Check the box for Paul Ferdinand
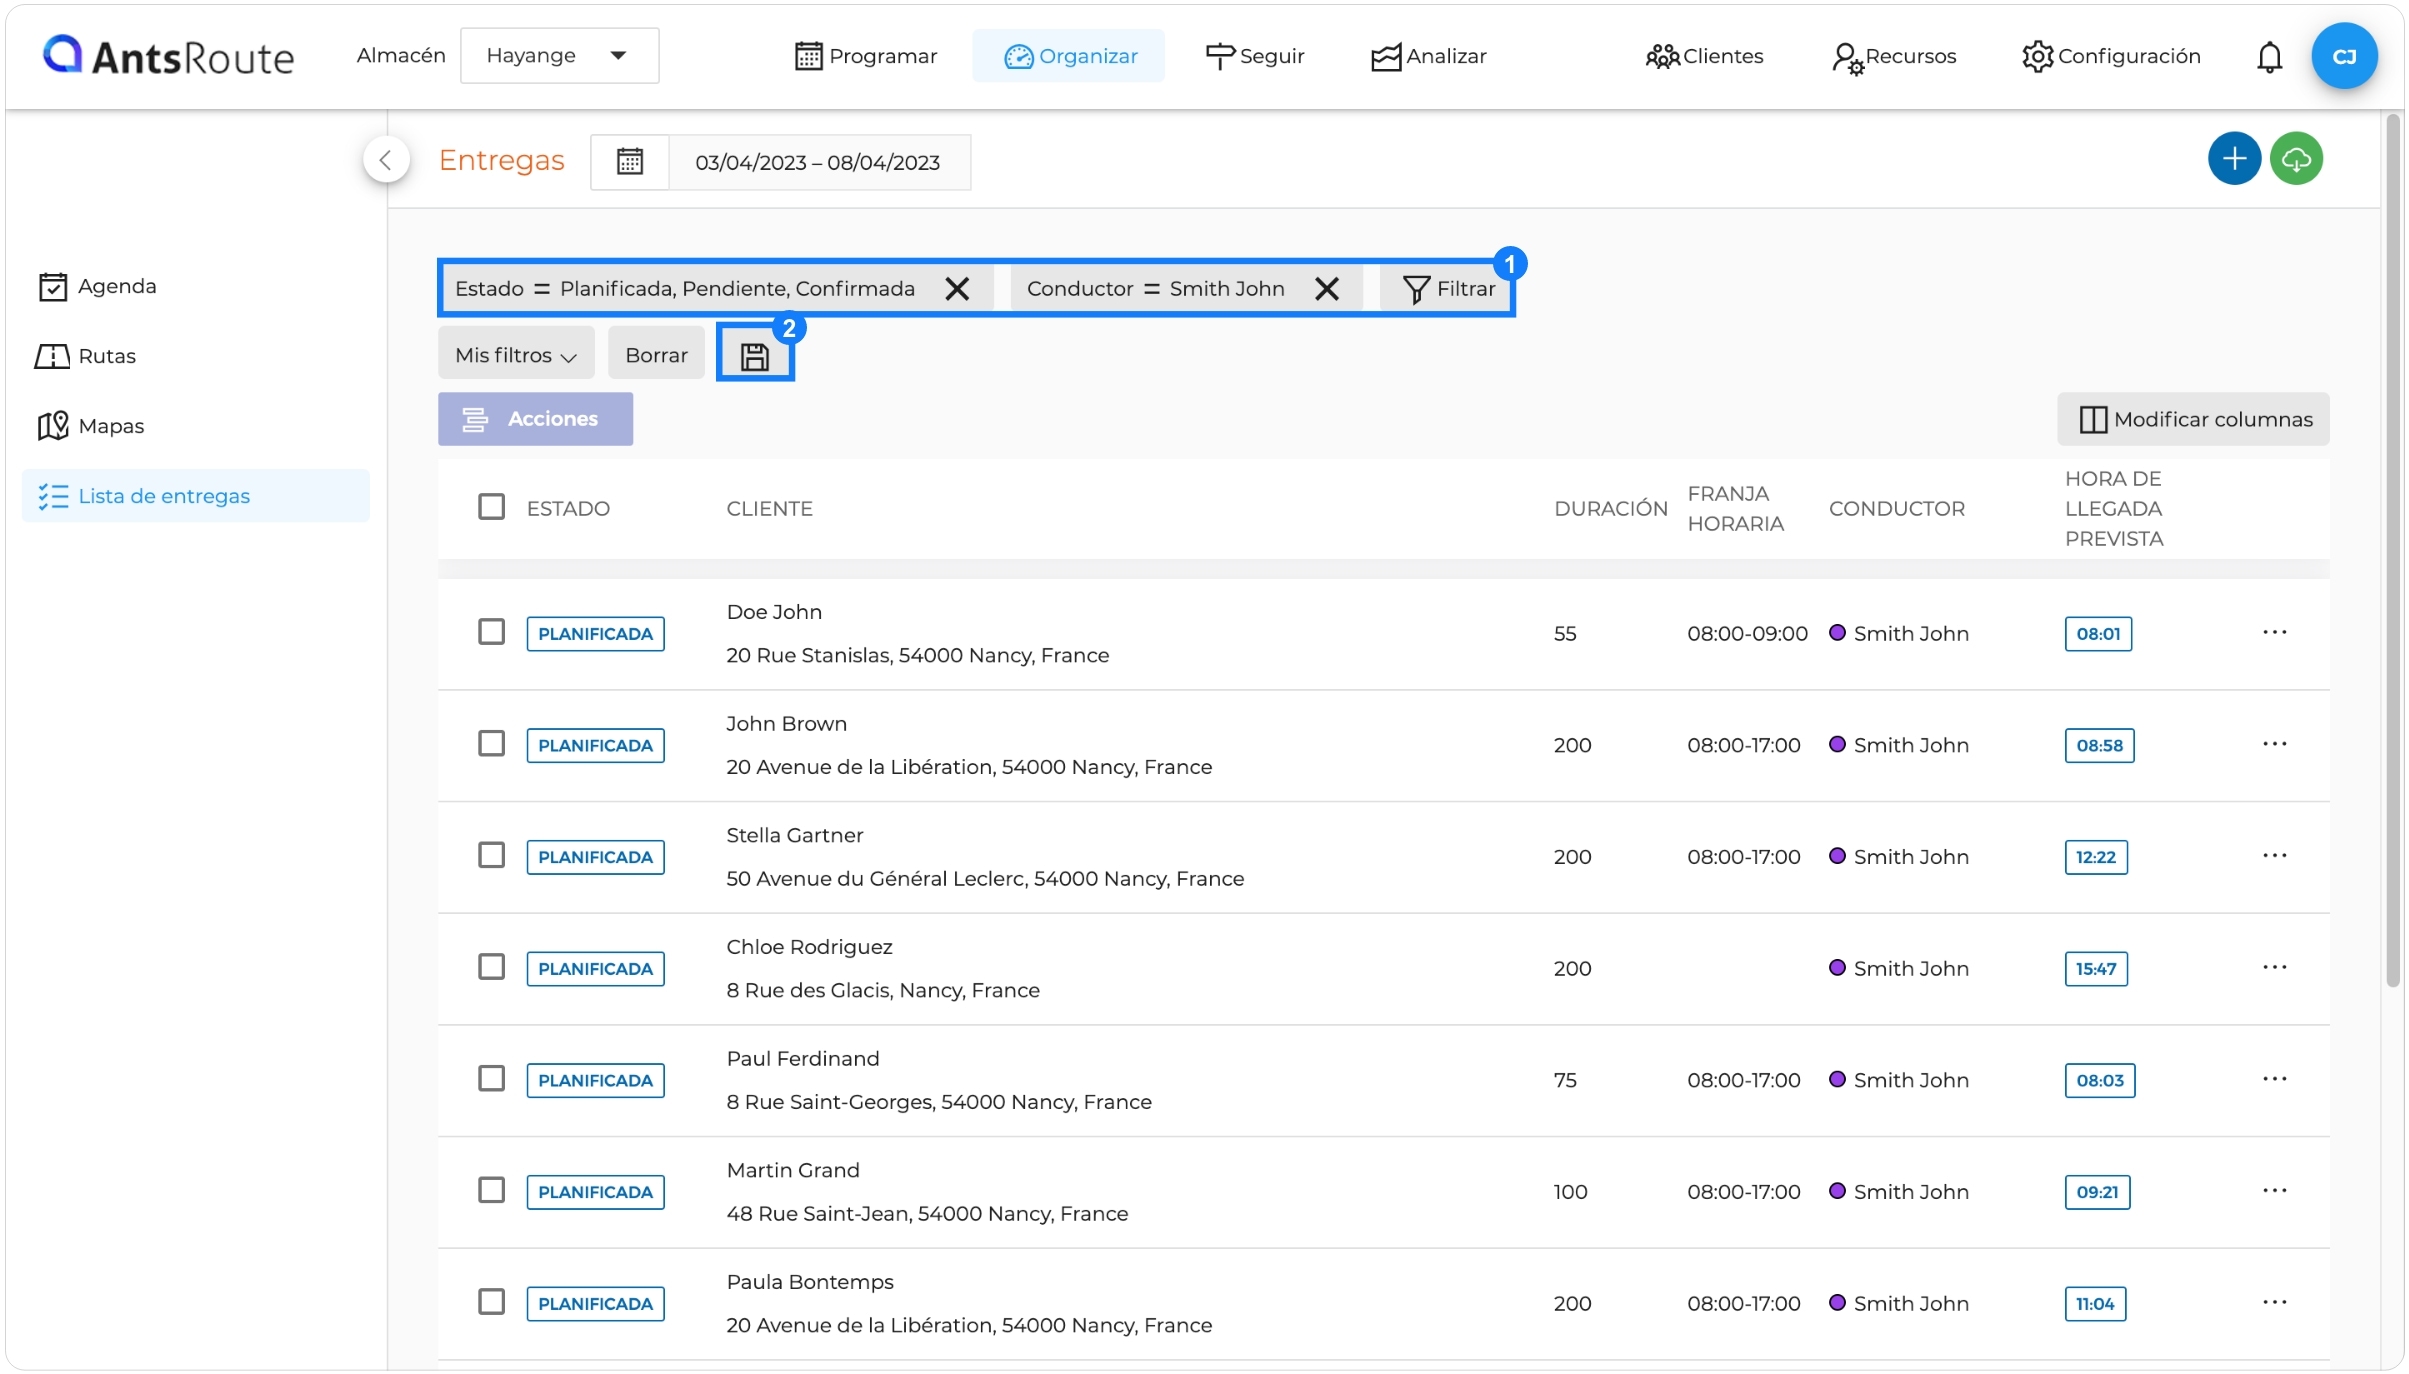Viewport: 2409px width, 1374px height. tap(491, 1079)
